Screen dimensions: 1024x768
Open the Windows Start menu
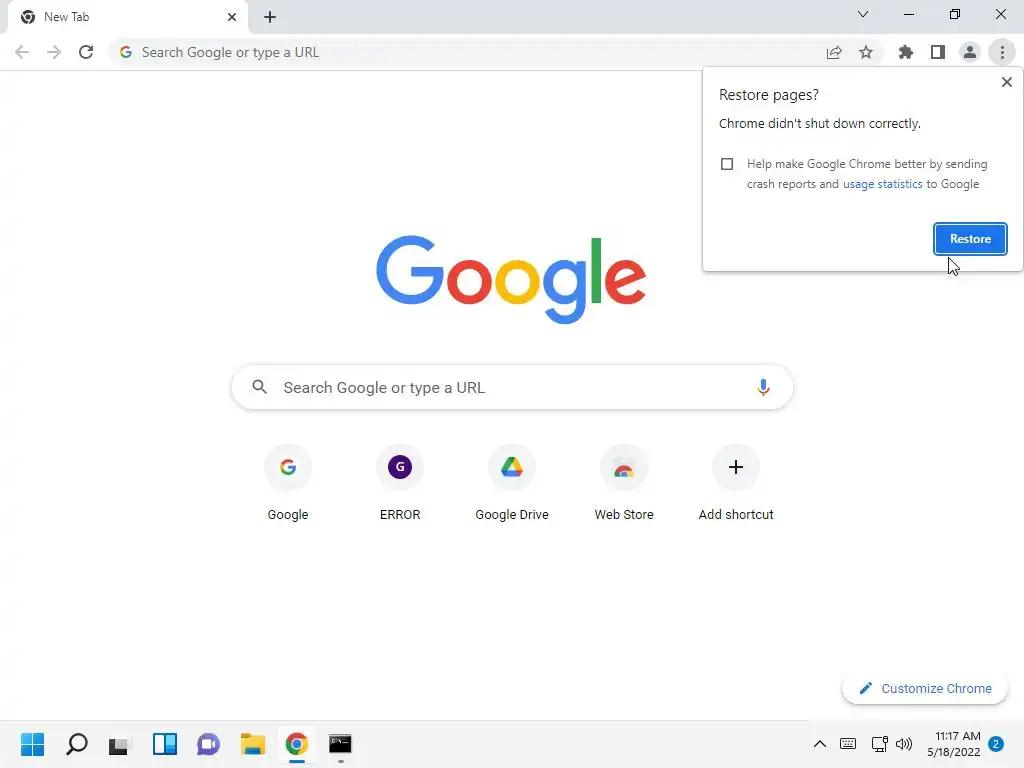point(33,744)
